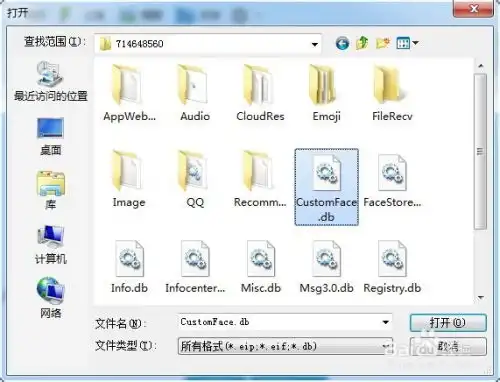Open Libraries (库) in sidebar

(x=50, y=190)
